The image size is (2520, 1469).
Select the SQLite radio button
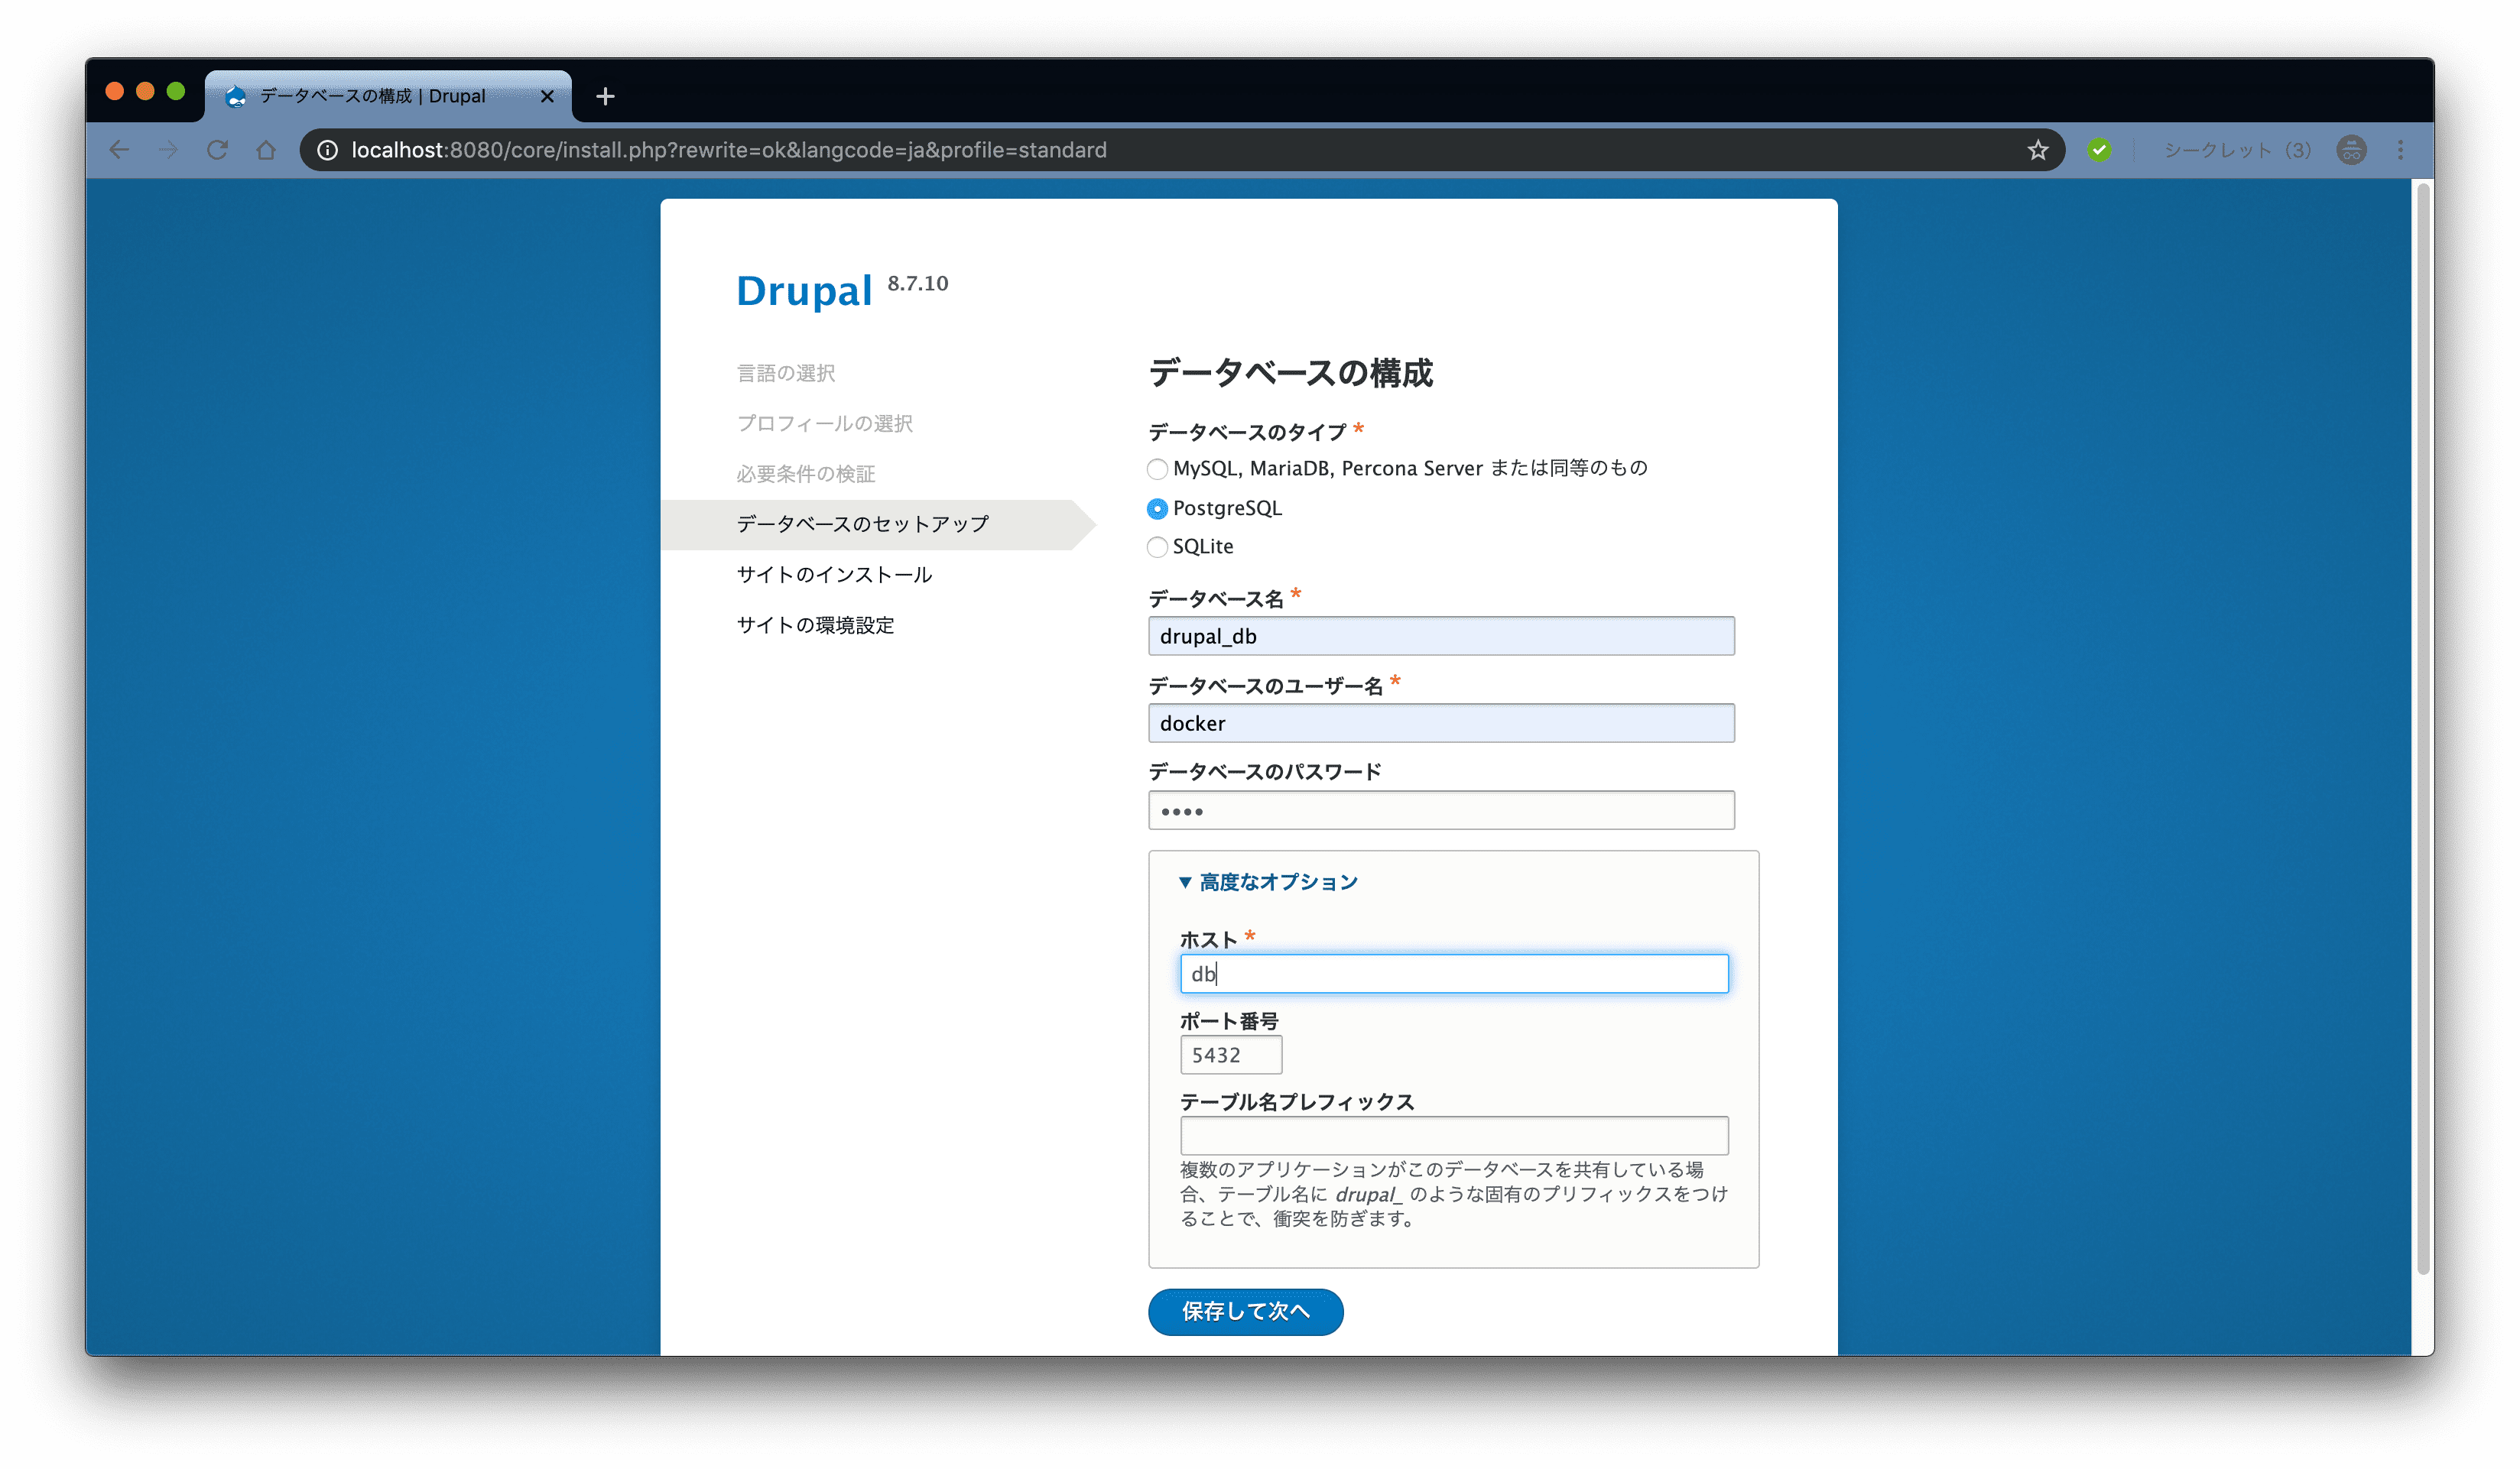(x=1157, y=547)
